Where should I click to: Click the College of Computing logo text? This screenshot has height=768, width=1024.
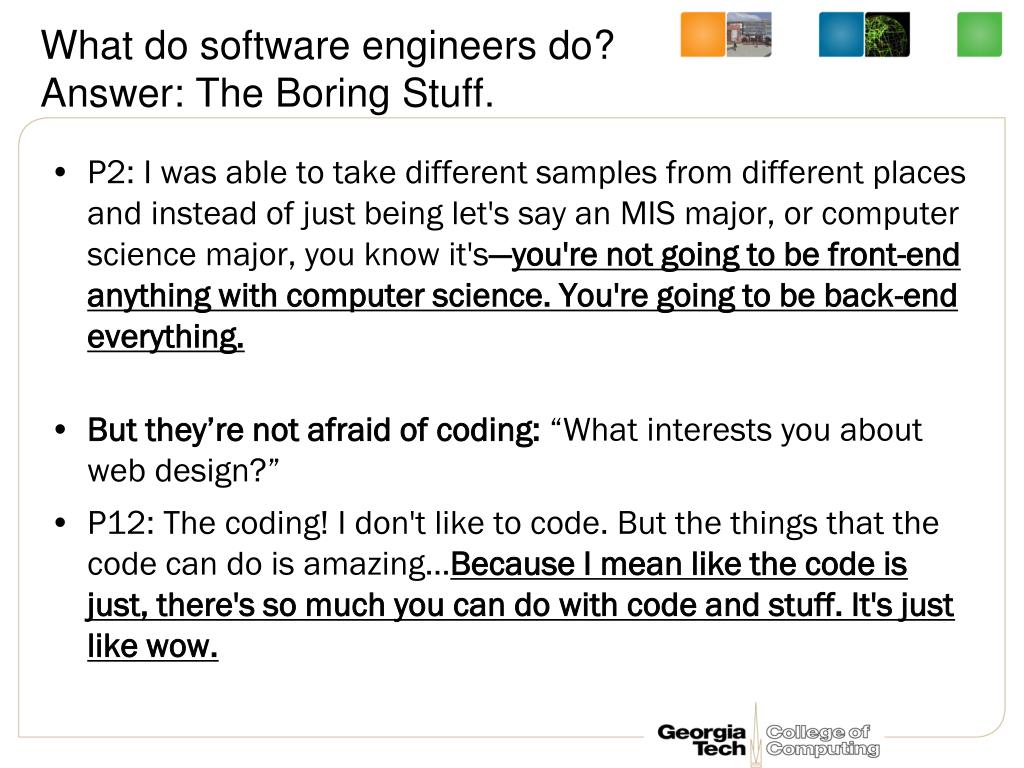point(823,741)
